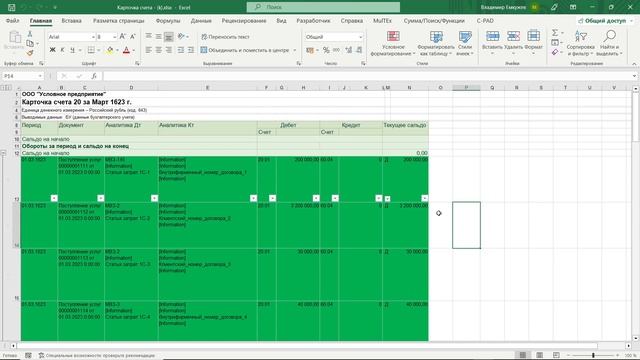Open the Файл menu

[x=13, y=20]
